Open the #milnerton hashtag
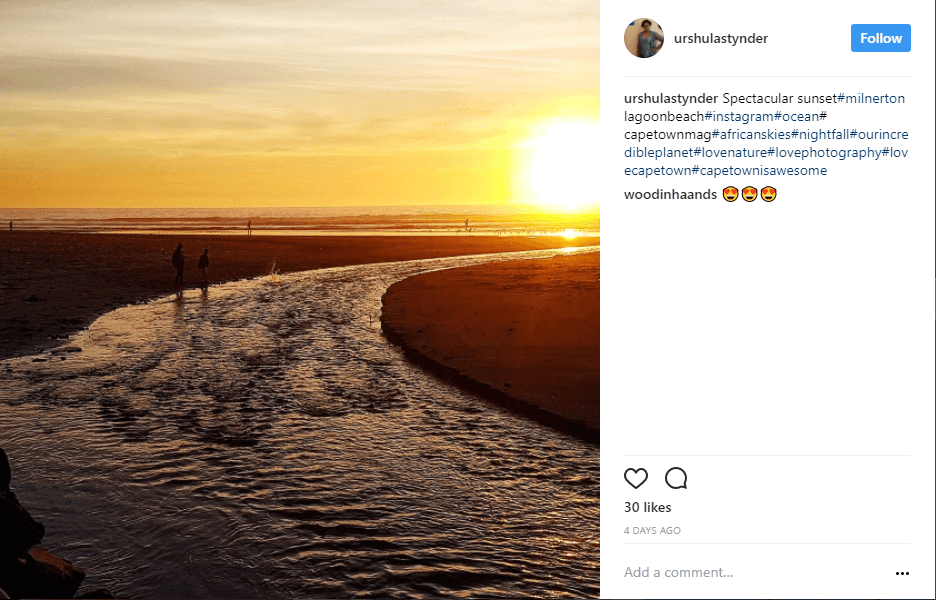This screenshot has width=936, height=600. (871, 99)
